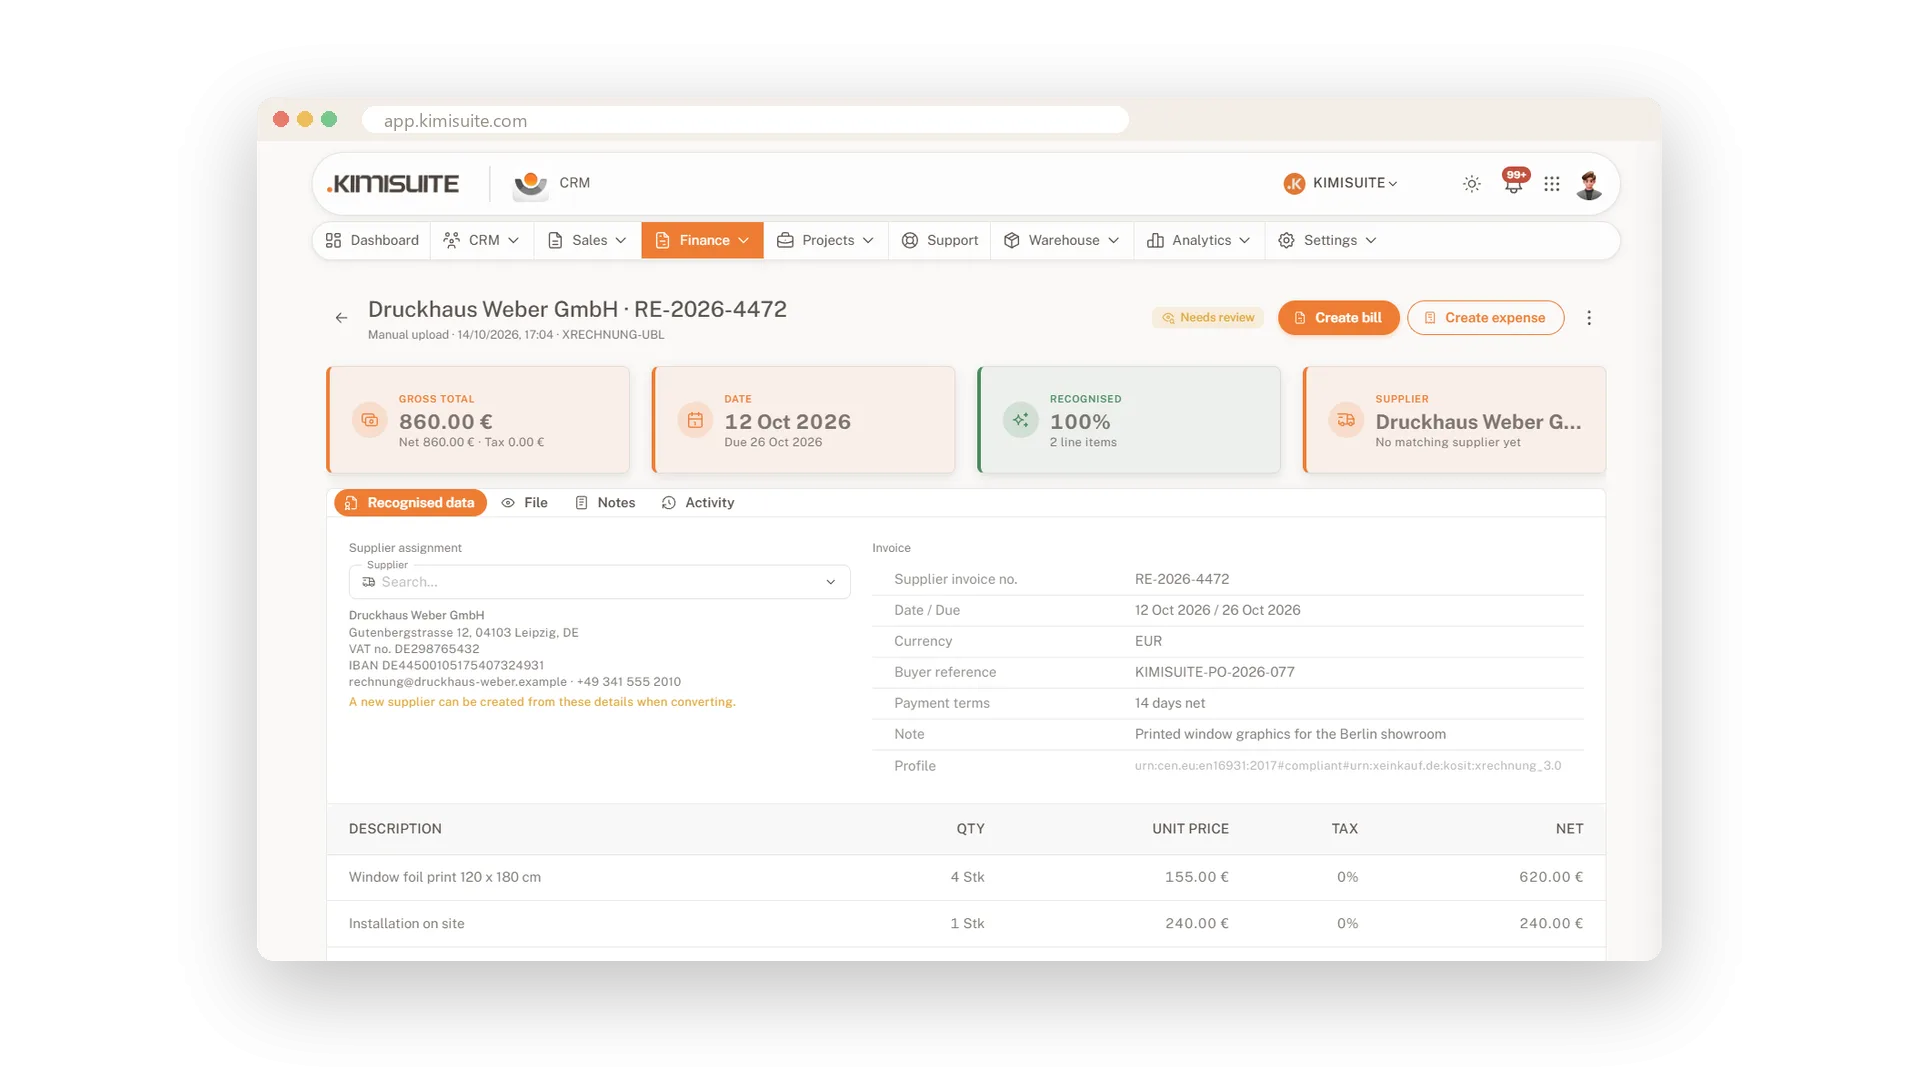
Task: Switch to the Activity tab
Action: (698, 503)
